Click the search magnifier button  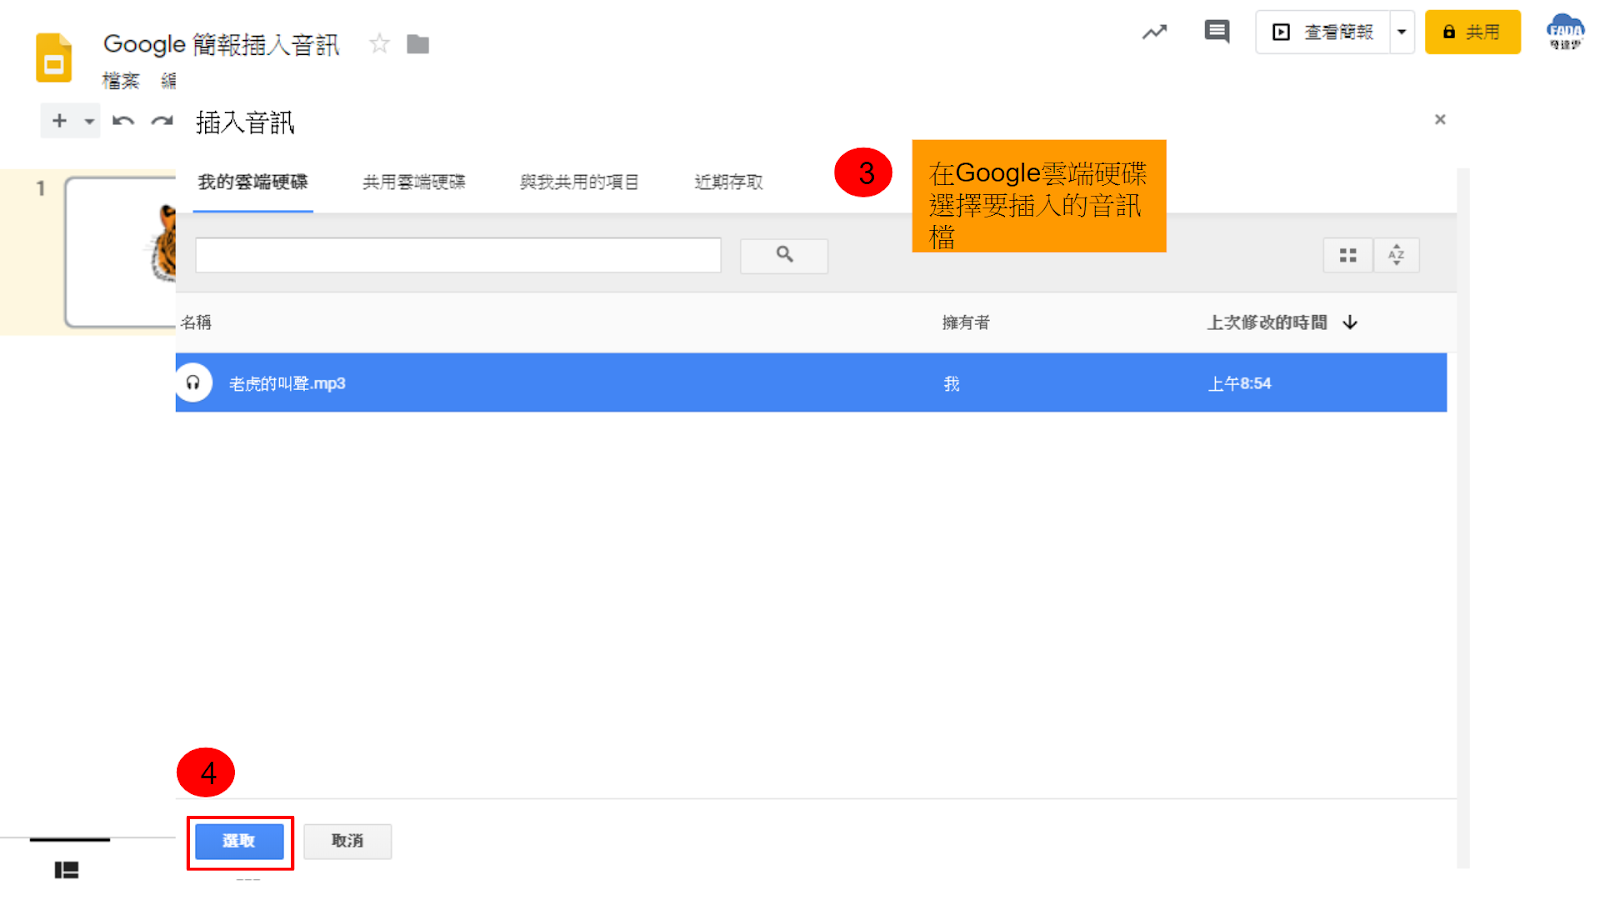784,256
